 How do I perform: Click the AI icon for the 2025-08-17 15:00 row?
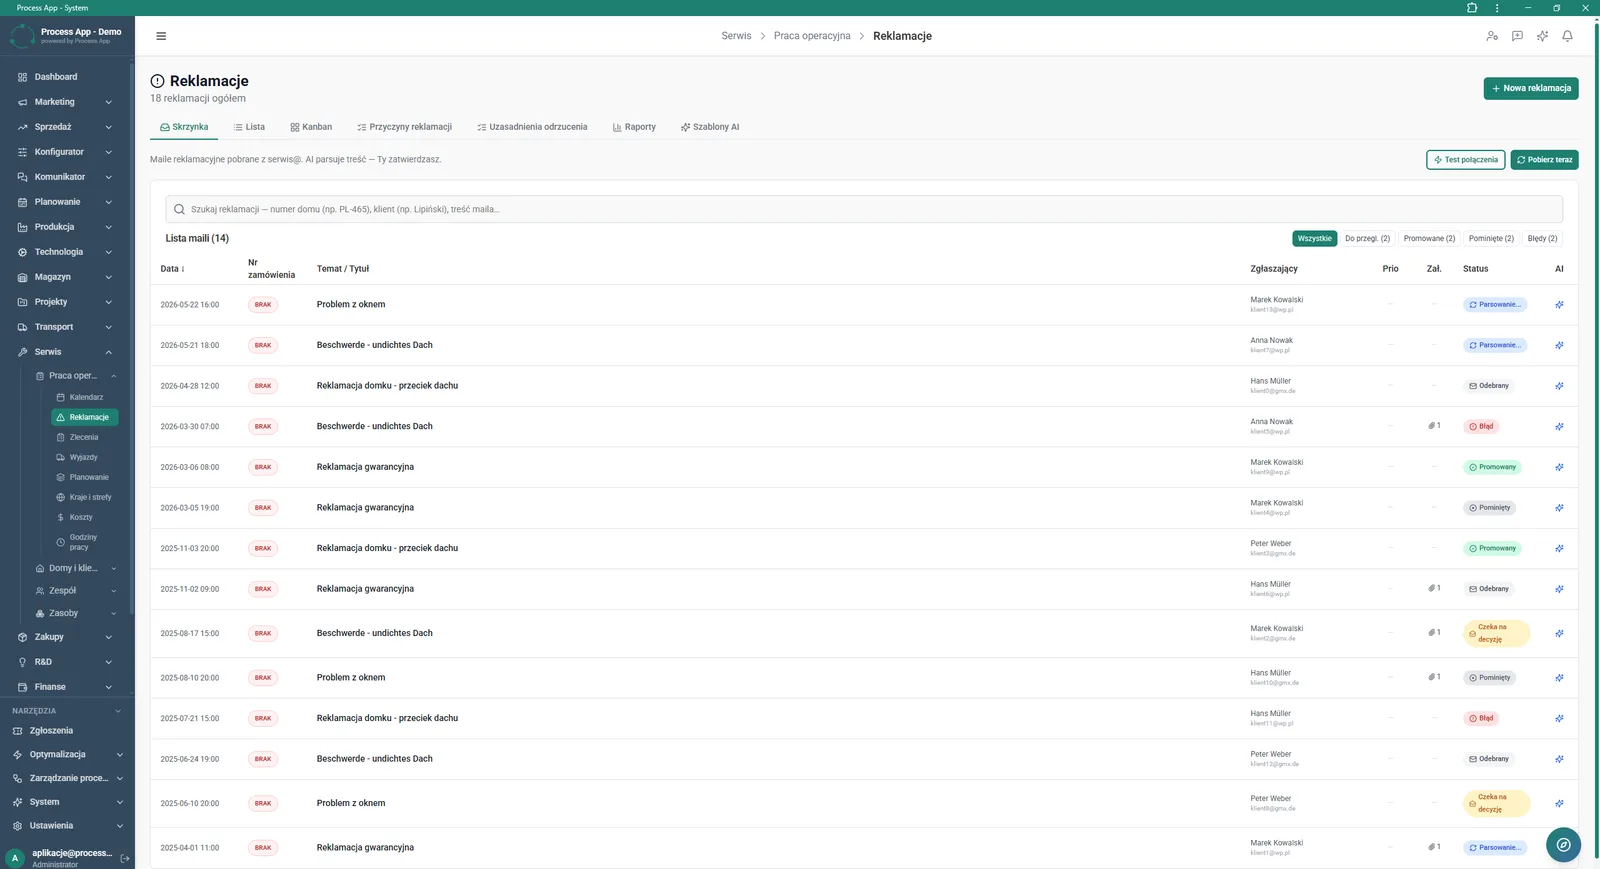pos(1559,634)
